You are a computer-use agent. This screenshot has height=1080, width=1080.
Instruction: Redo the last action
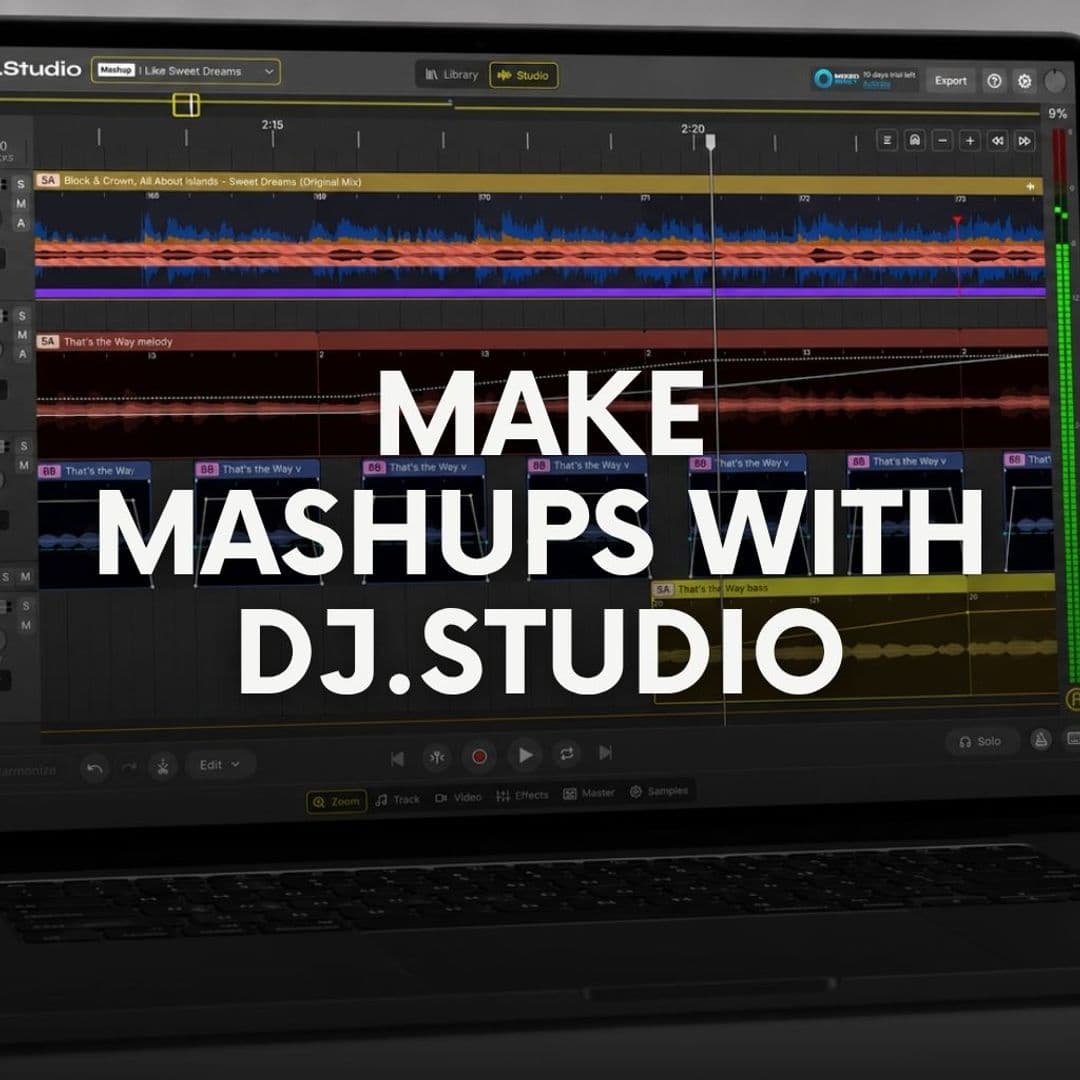(129, 766)
